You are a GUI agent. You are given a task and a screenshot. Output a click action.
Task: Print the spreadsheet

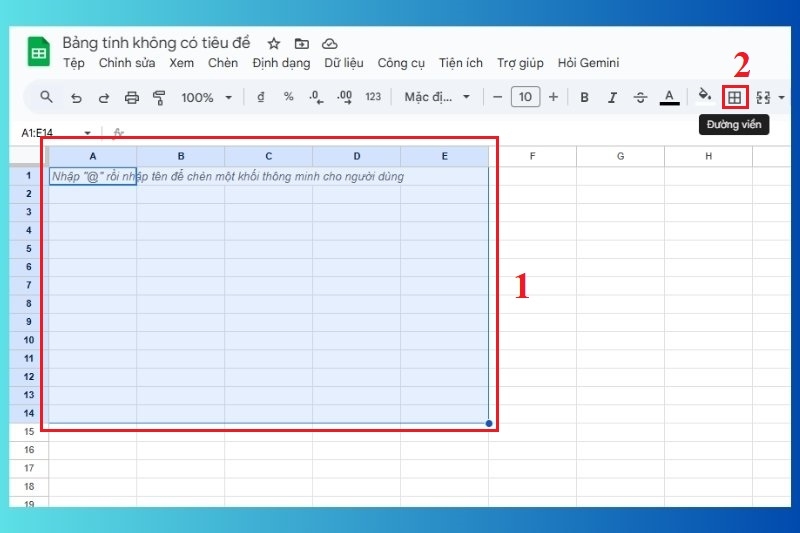coord(132,97)
